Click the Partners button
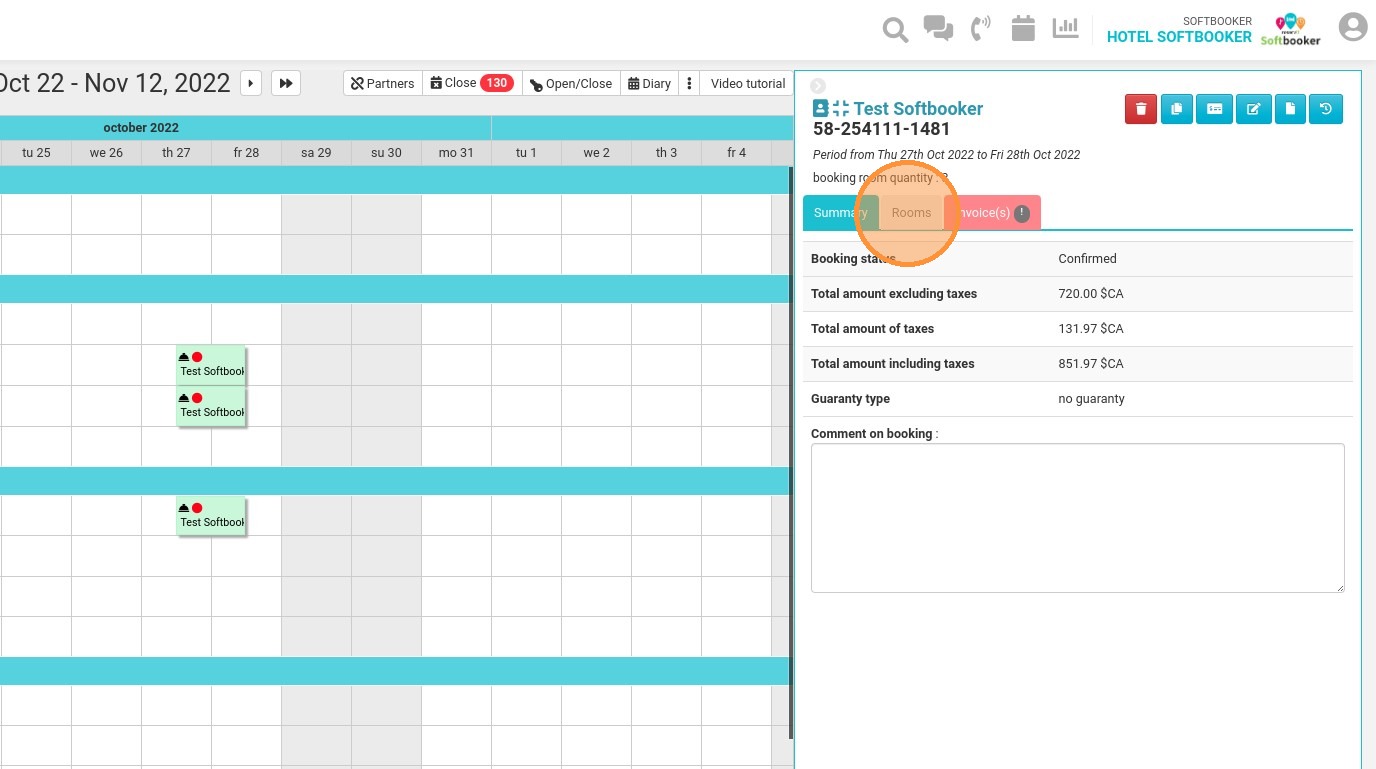Screen dimensions: 1376x769 point(383,83)
